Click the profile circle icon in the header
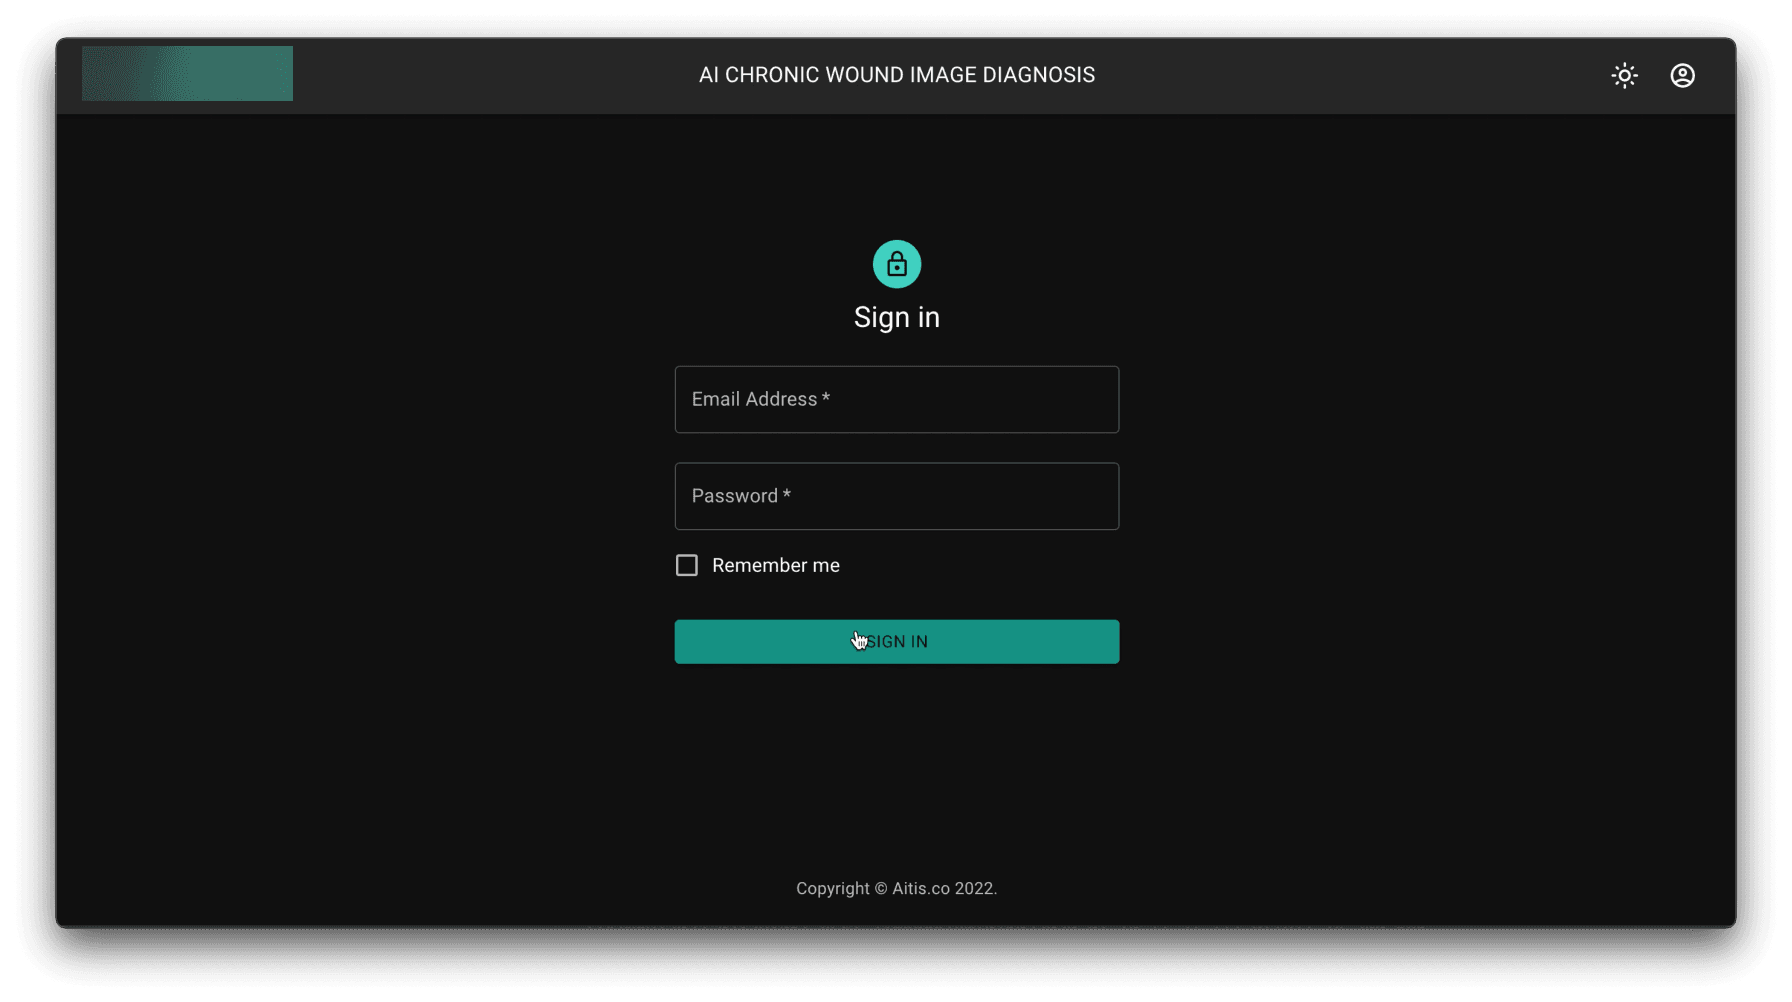The image size is (1792, 1002). coord(1682,75)
